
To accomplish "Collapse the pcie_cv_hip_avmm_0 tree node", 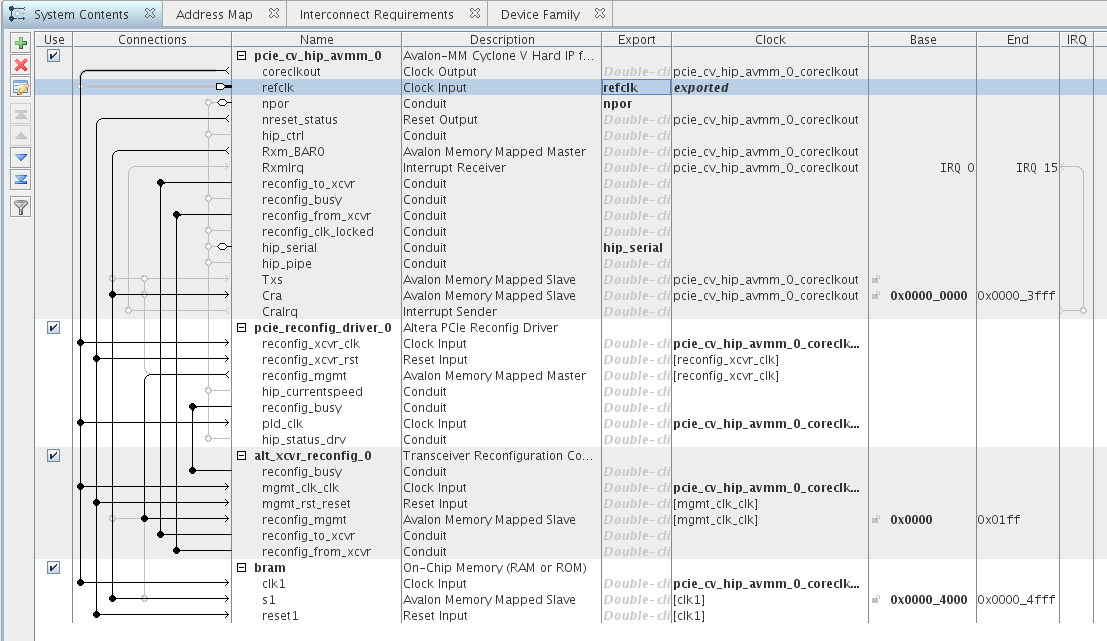I will pos(242,56).
